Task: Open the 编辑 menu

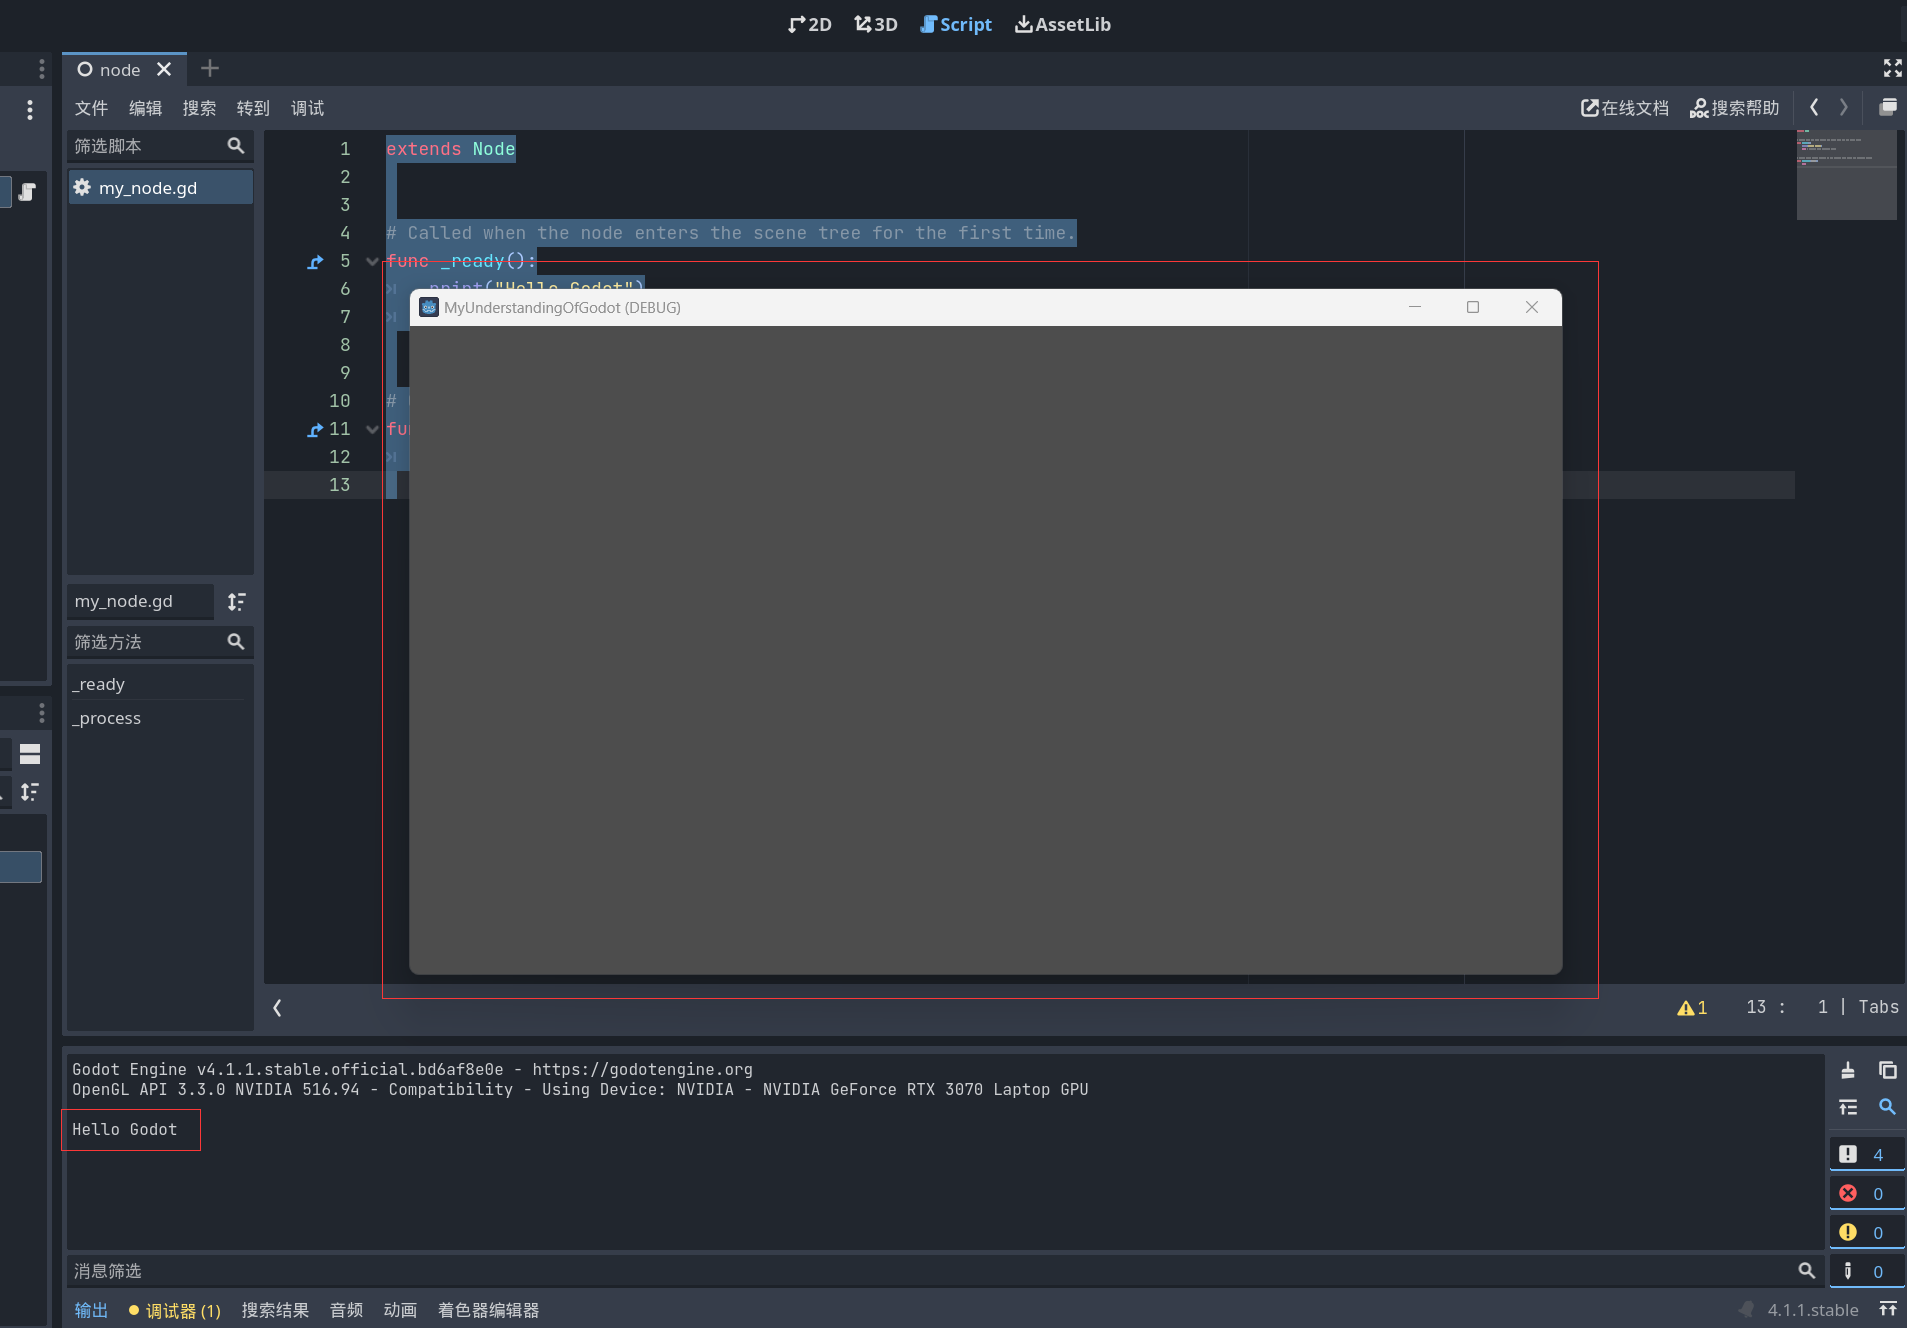Action: tap(145, 108)
